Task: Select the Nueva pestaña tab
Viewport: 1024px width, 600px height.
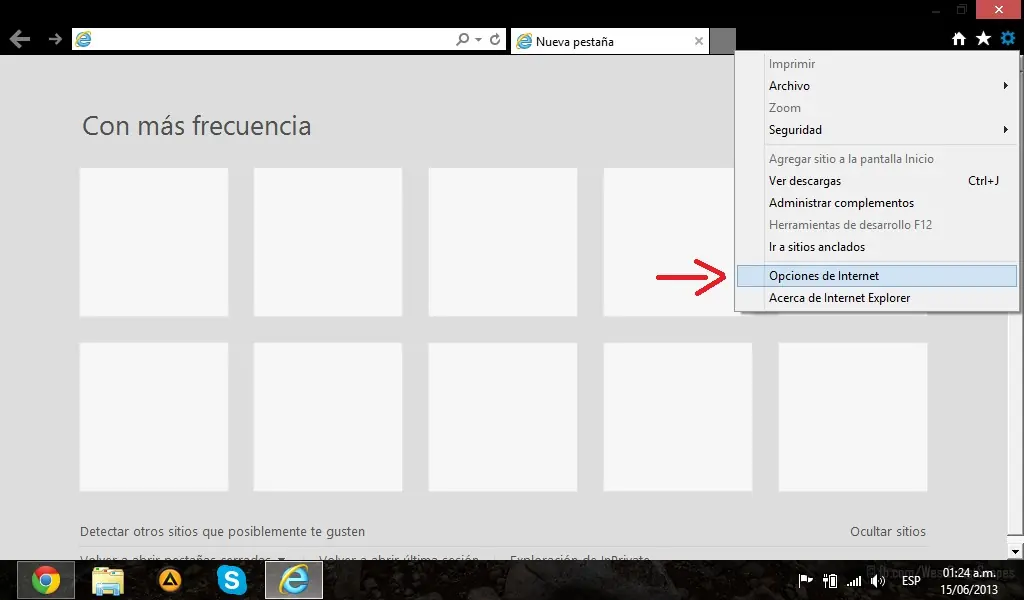Action: [x=609, y=41]
